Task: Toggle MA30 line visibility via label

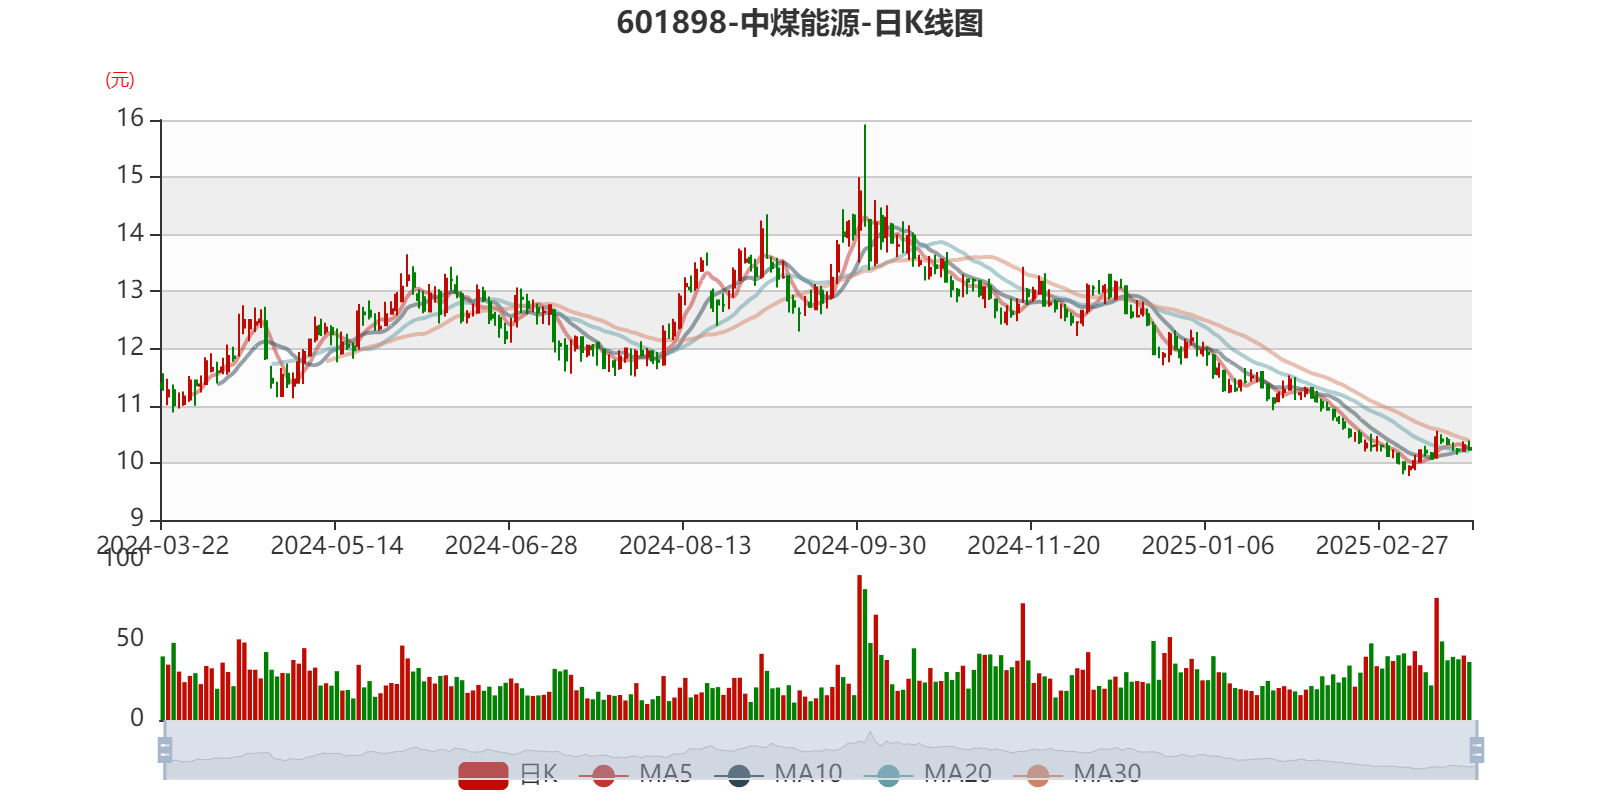Action: (1107, 773)
